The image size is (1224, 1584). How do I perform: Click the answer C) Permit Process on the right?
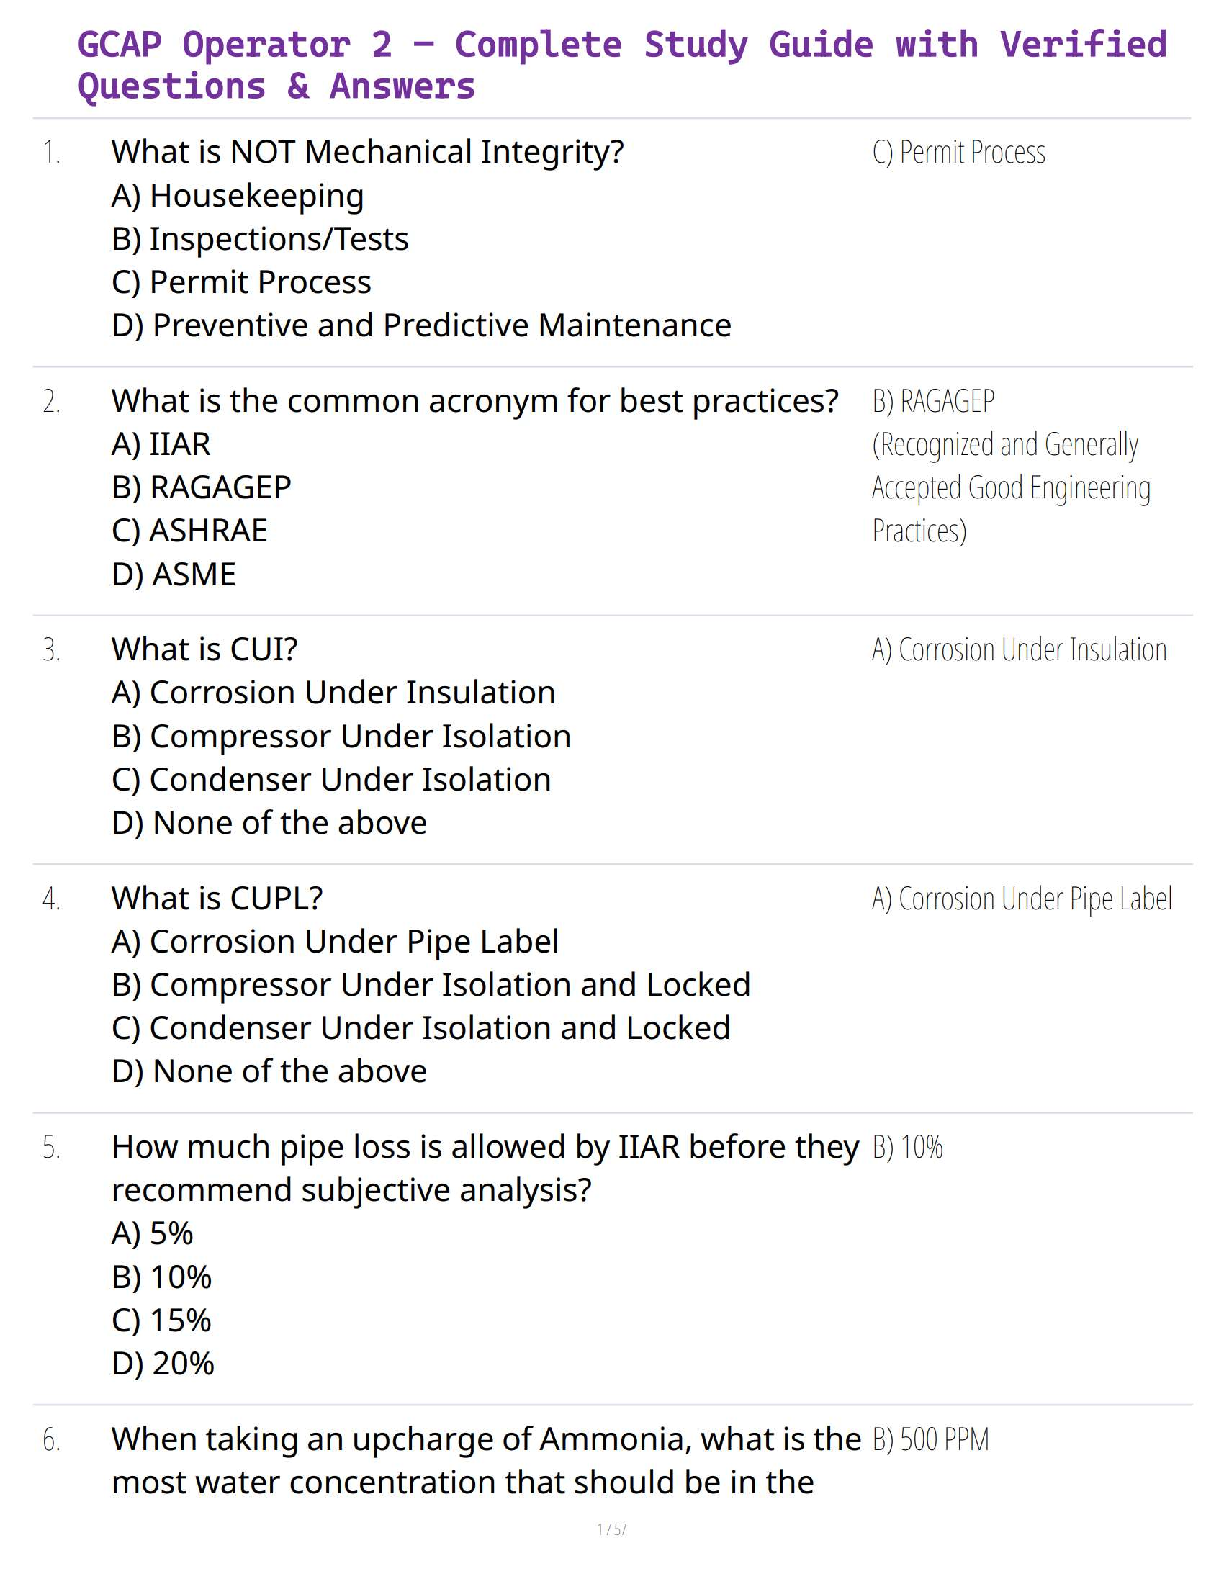(x=958, y=153)
